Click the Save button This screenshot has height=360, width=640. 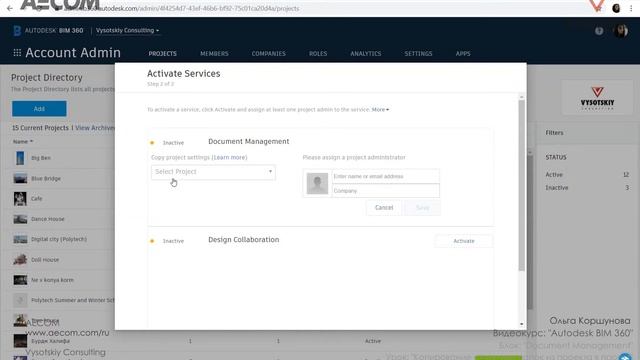point(422,208)
